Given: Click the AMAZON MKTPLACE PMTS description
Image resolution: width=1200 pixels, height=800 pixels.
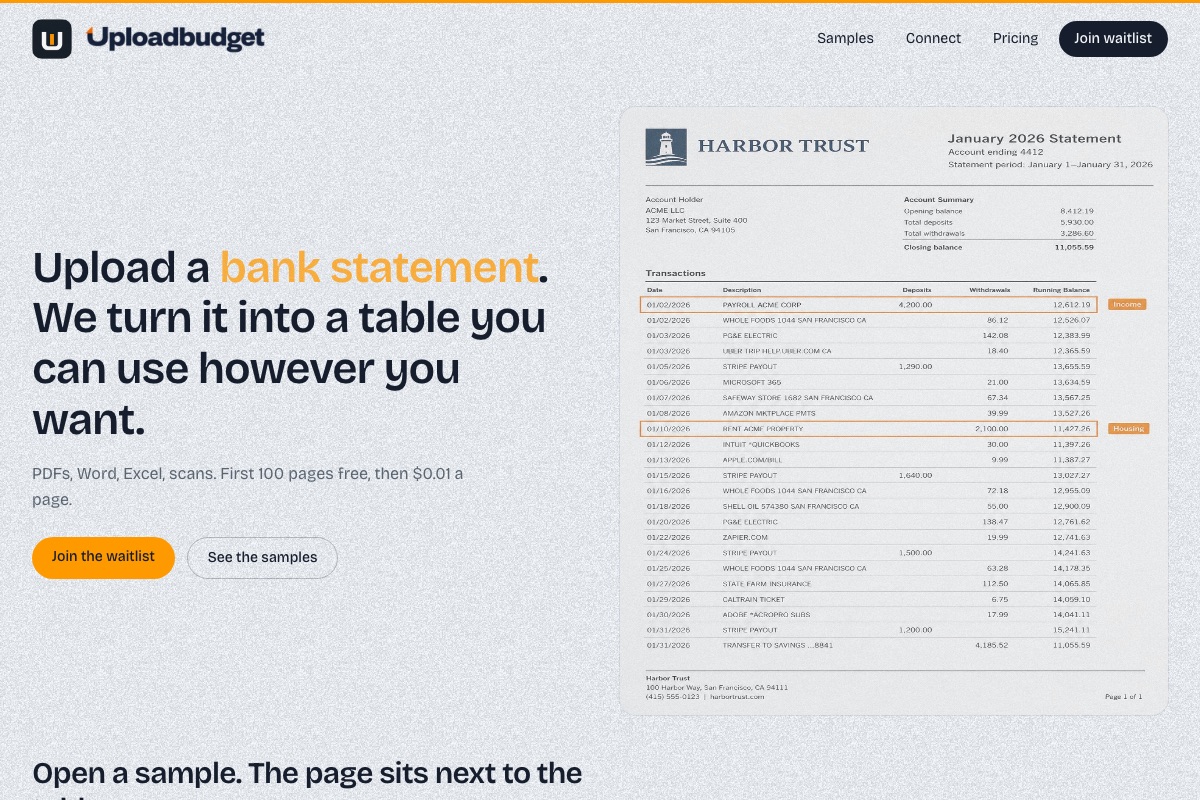Looking at the screenshot, I should [x=769, y=413].
